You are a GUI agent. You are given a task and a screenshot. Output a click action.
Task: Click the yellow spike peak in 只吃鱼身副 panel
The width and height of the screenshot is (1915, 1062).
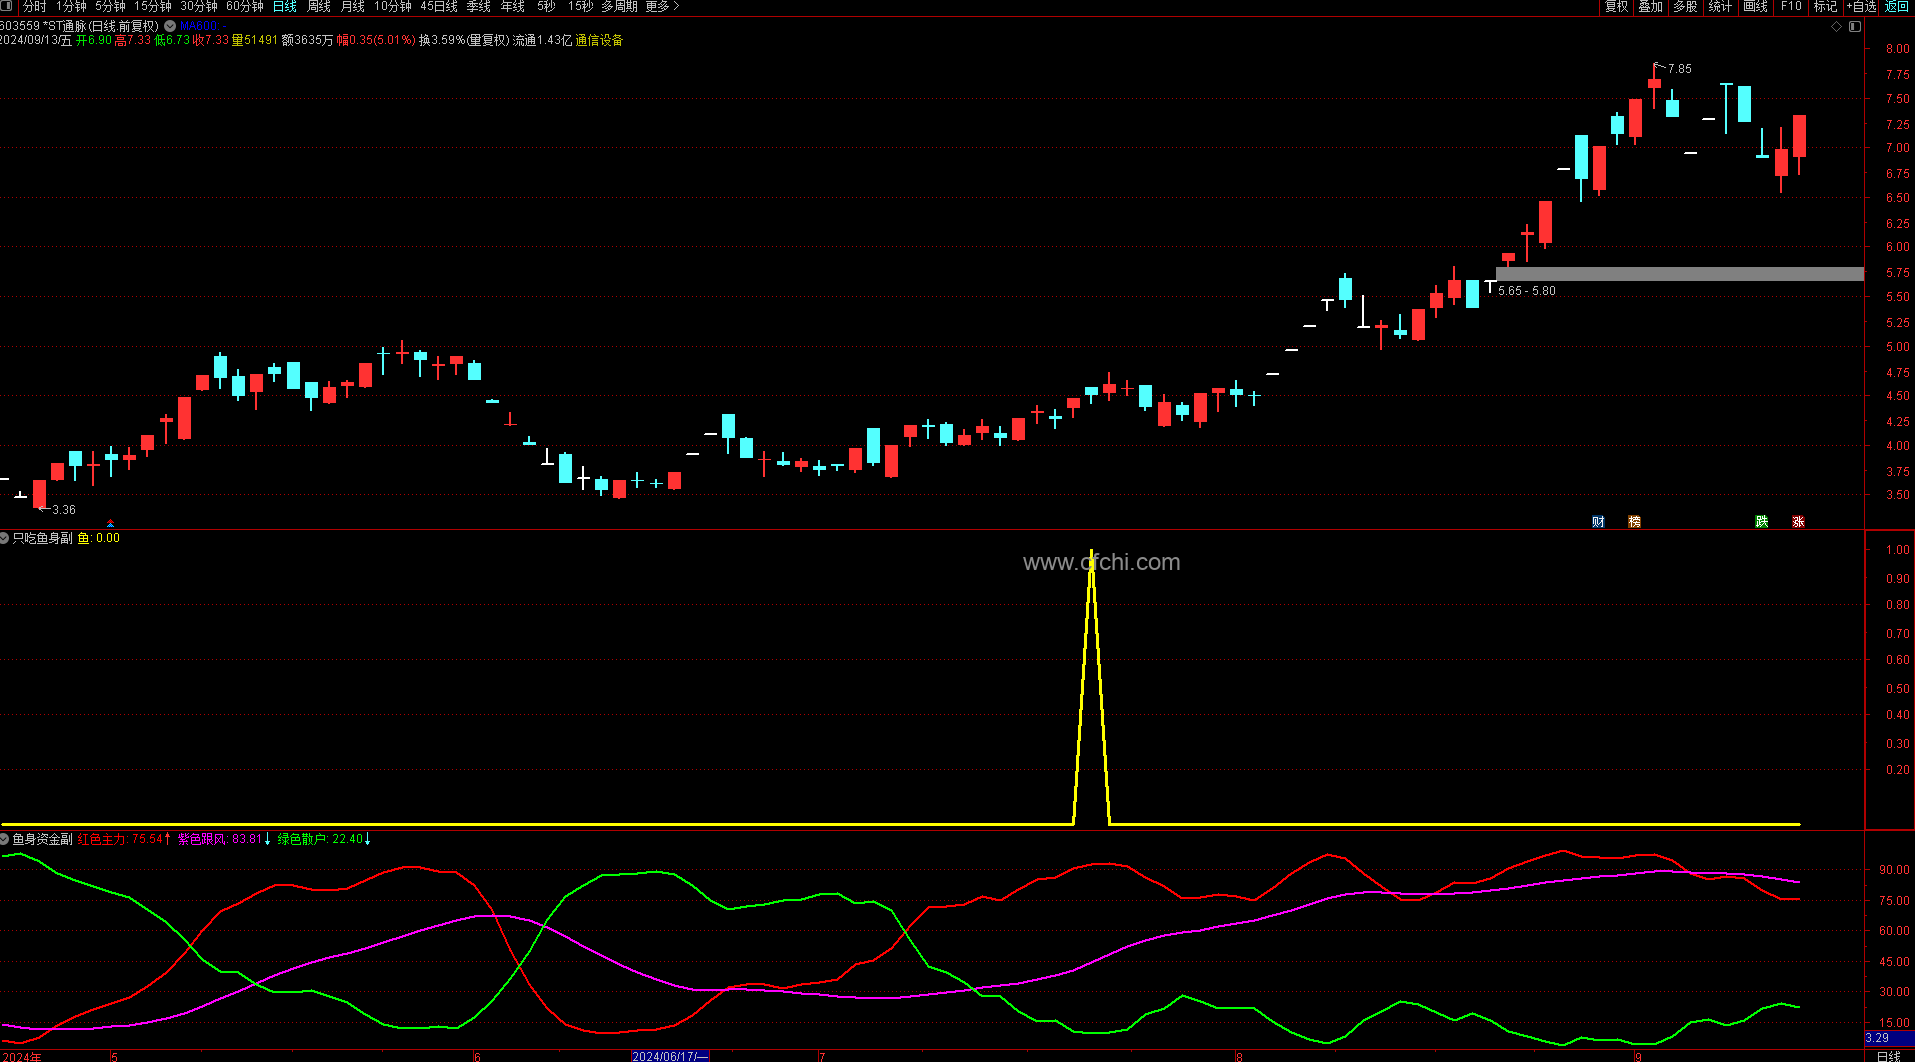pyautogui.click(x=1091, y=551)
